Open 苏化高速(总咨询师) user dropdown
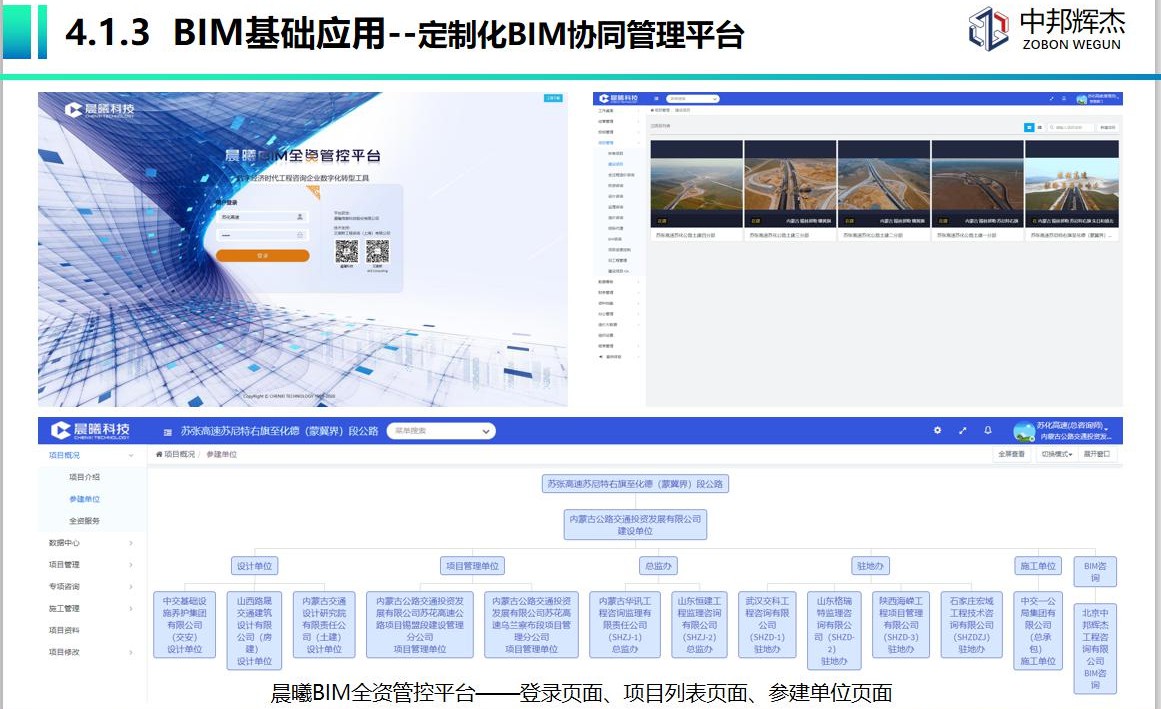 [1074, 431]
